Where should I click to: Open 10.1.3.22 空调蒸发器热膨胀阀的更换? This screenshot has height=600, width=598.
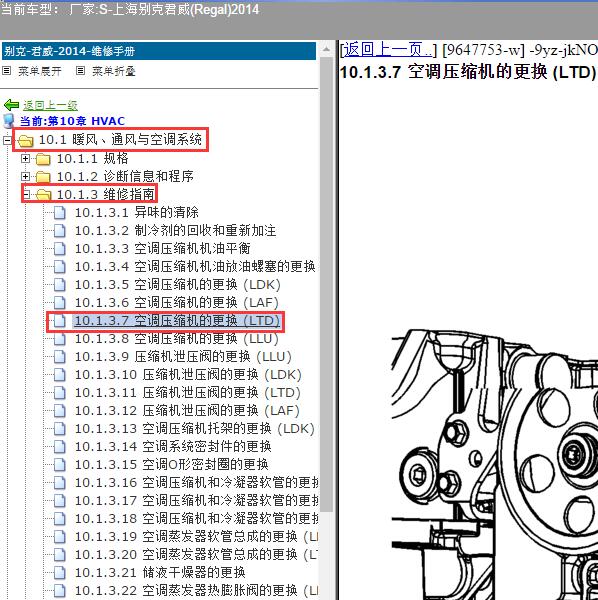pos(196,590)
